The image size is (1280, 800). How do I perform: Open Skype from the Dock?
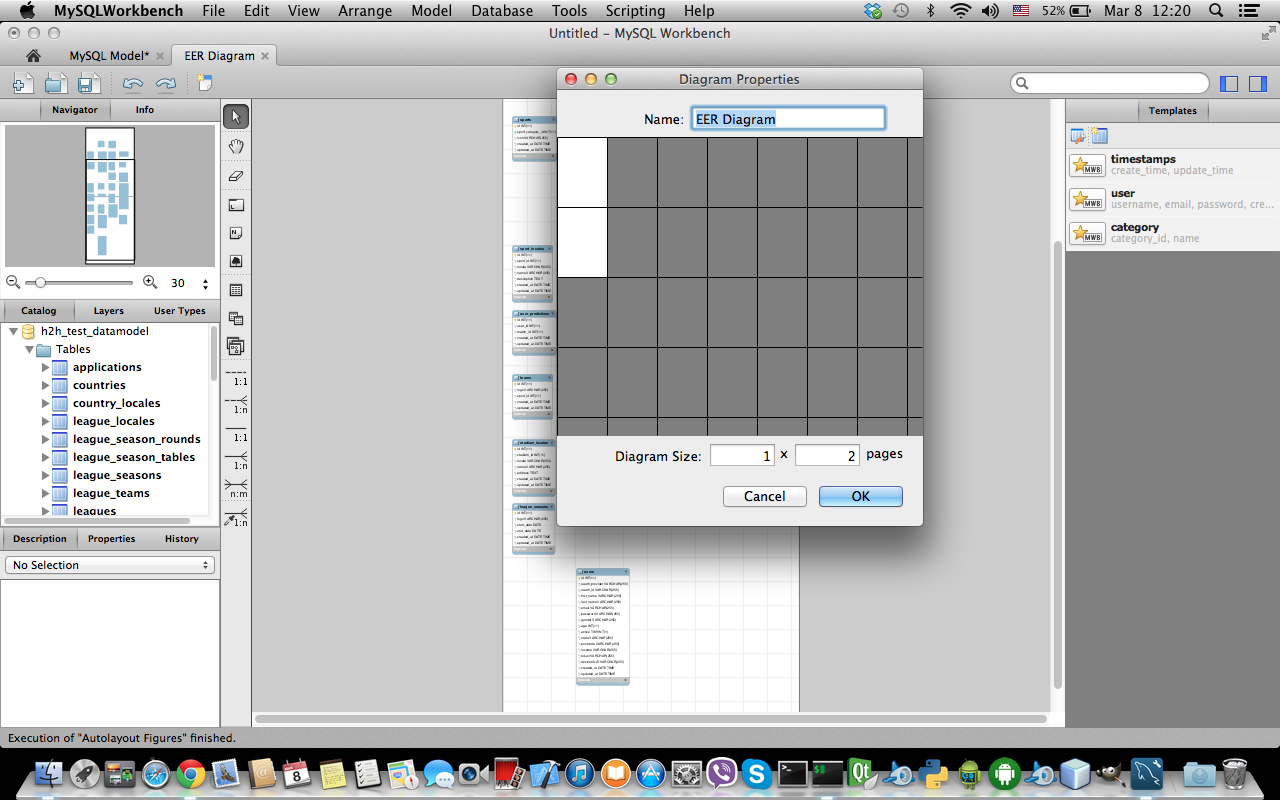756,773
